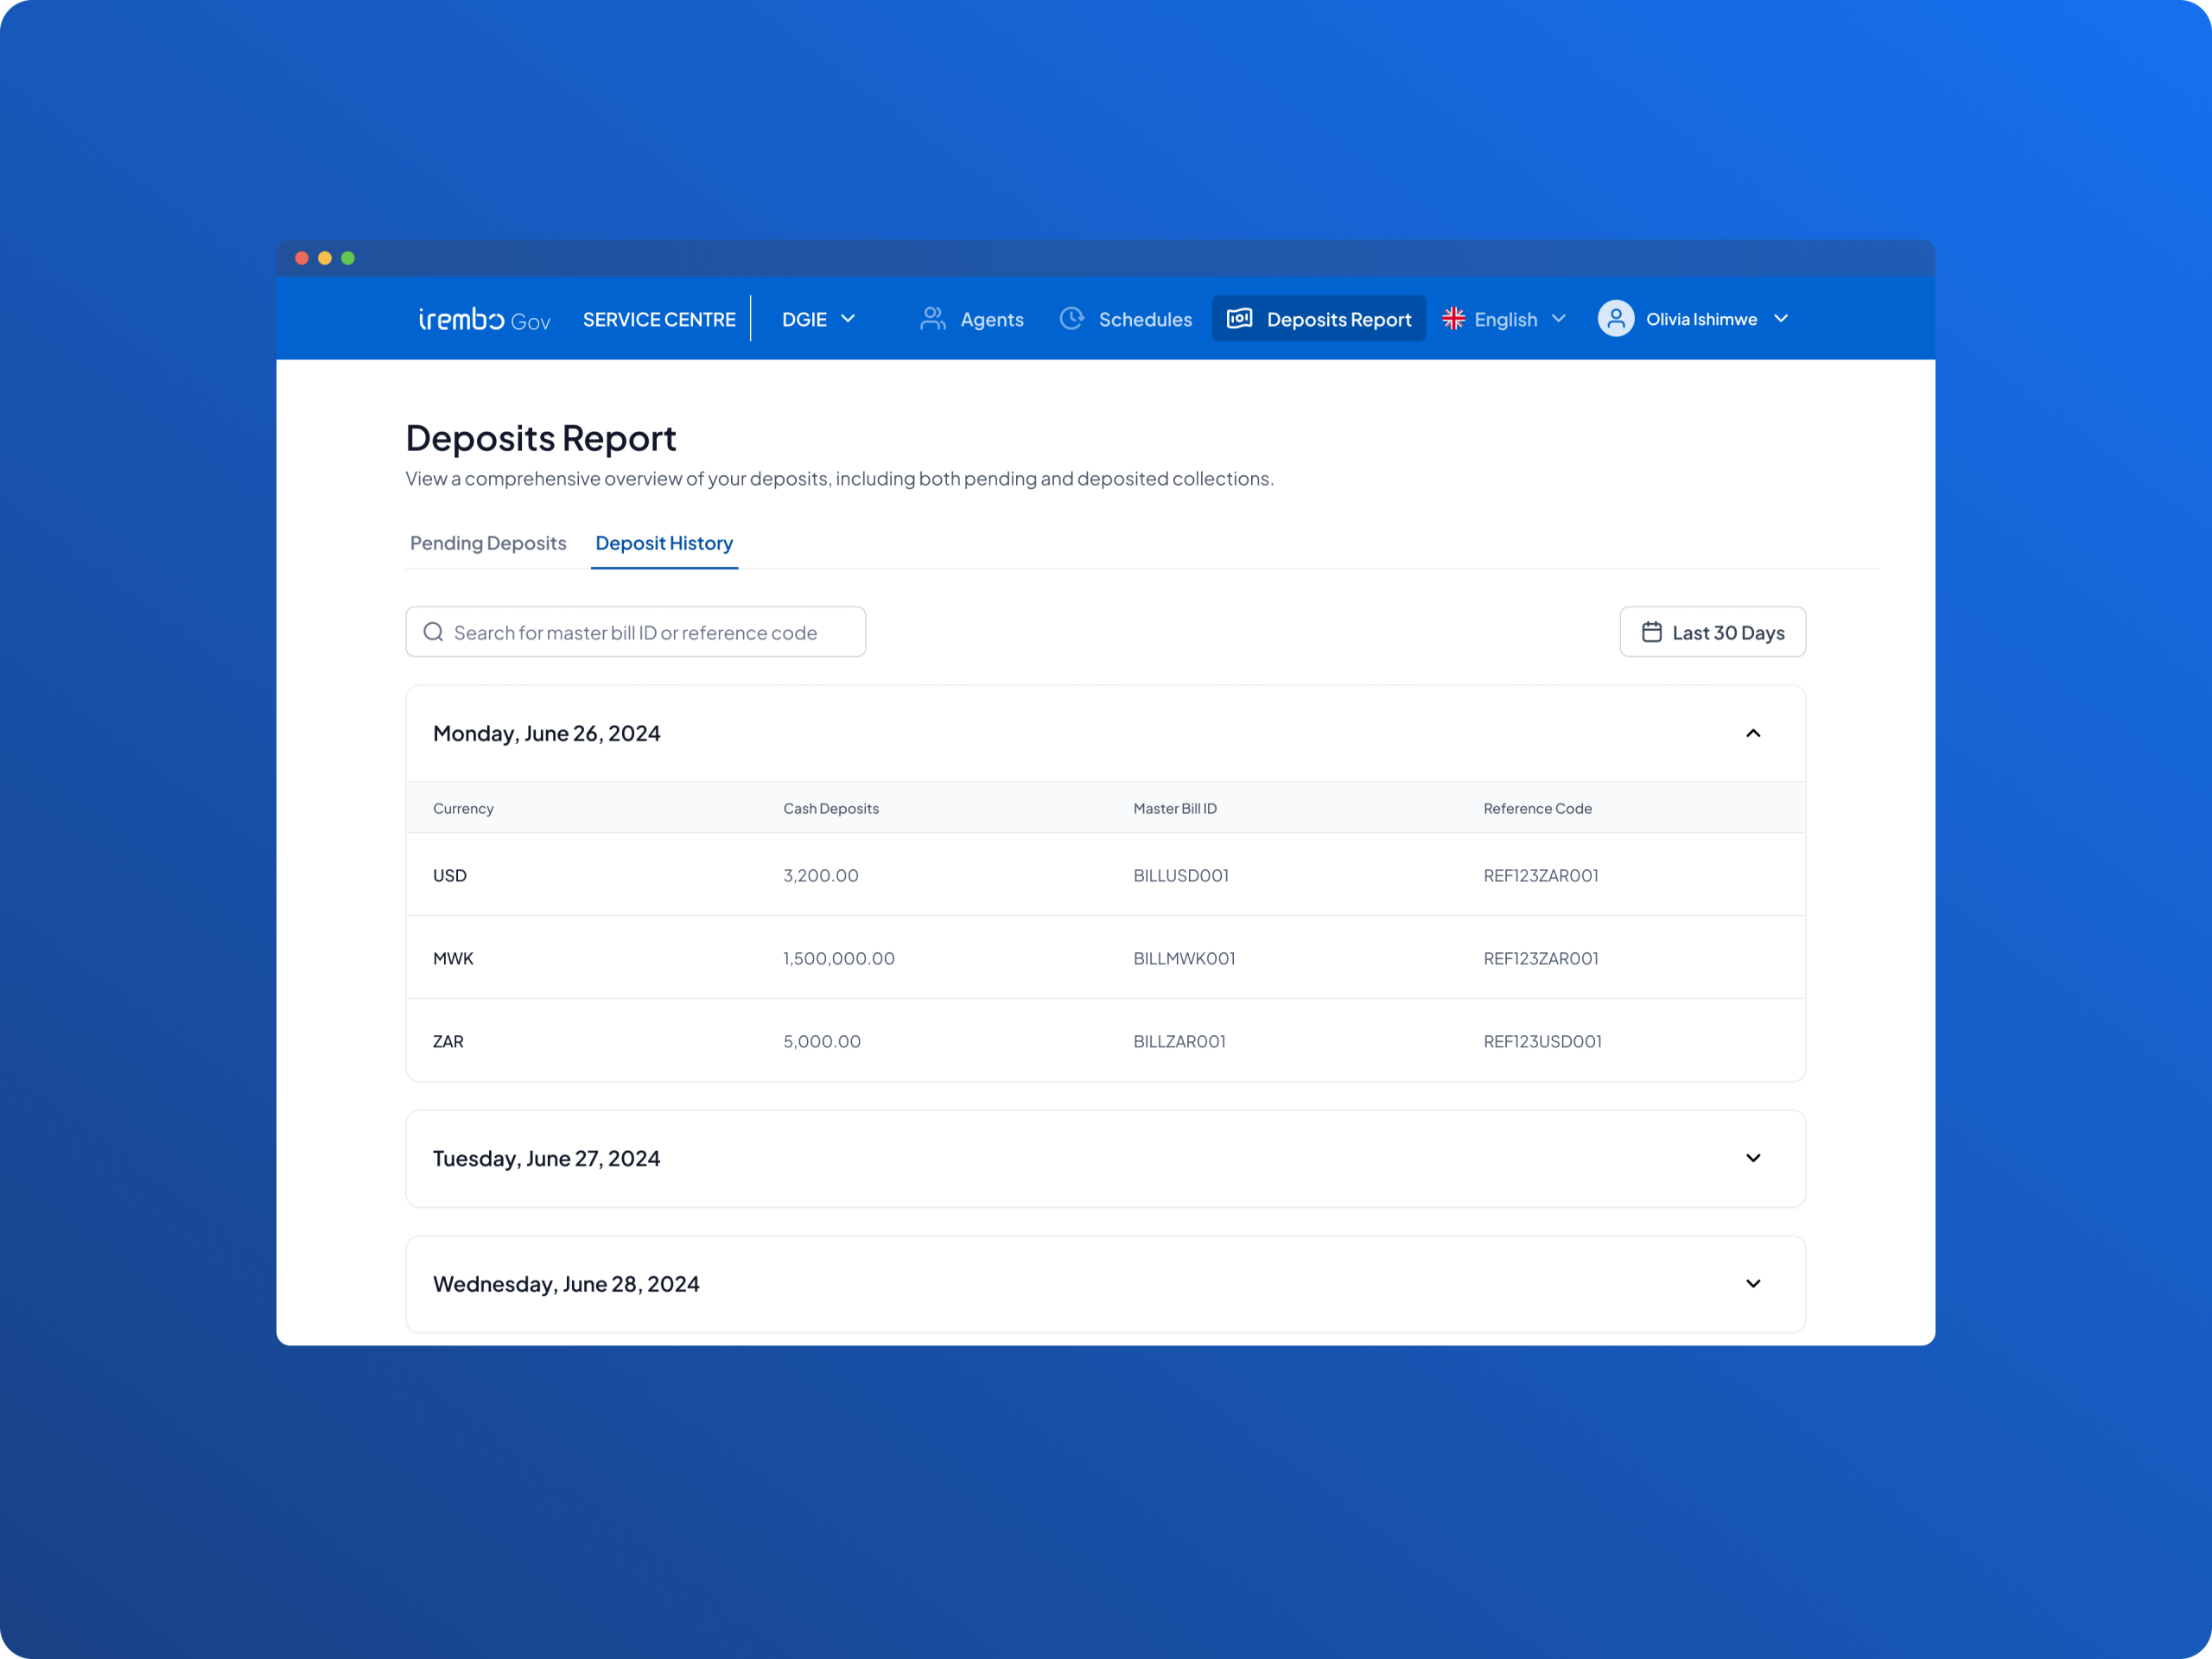The width and height of the screenshot is (2212, 1659).
Task: Click the Deposits Report cash icon
Action: tap(1239, 319)
